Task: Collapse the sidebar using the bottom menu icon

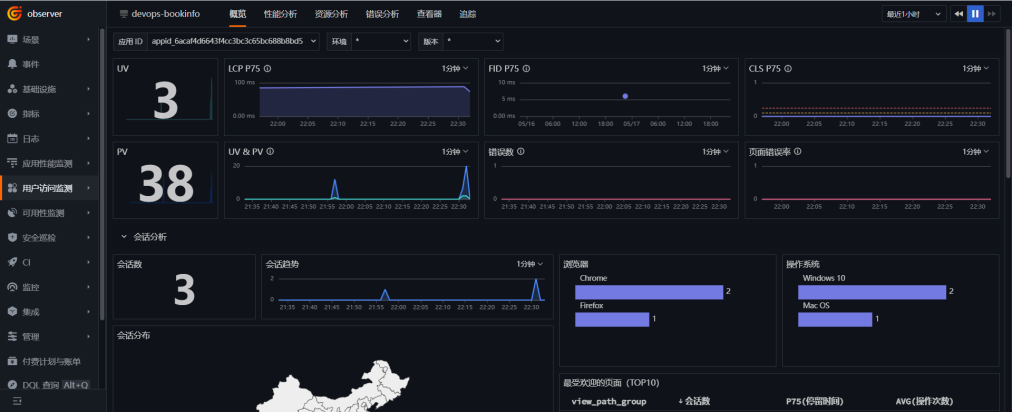Action: pos(17,402)
